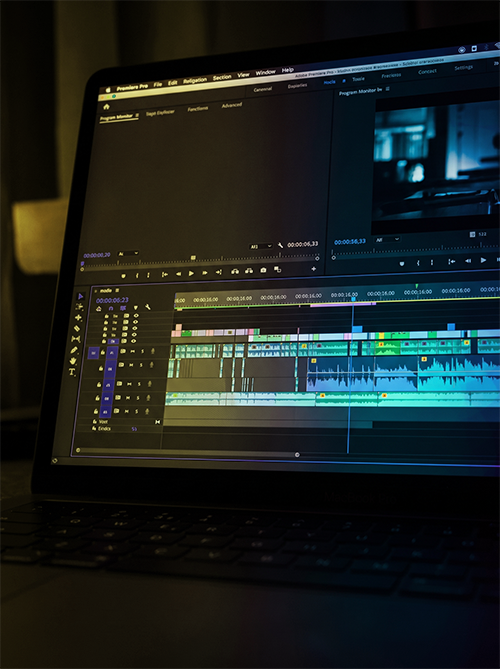This screenshot has width=500, height=669.
Task: Toggle insert as nest timeline icon
Action: [x=99, y=308]
